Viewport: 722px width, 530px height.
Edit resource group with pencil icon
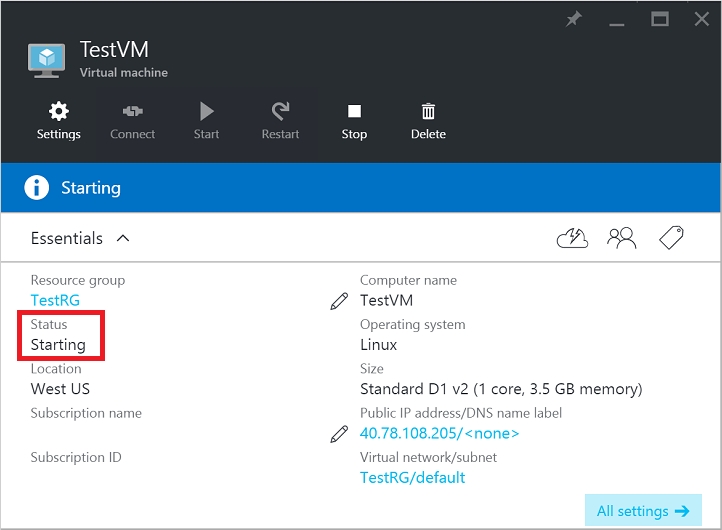(x=339, y=301)
